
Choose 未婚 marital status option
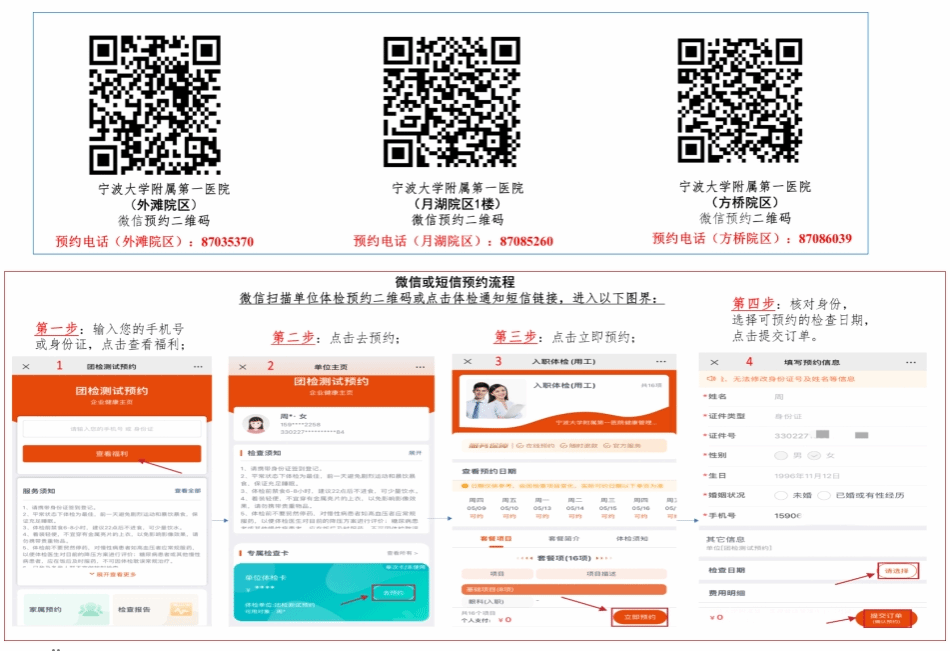click(782, 495)
